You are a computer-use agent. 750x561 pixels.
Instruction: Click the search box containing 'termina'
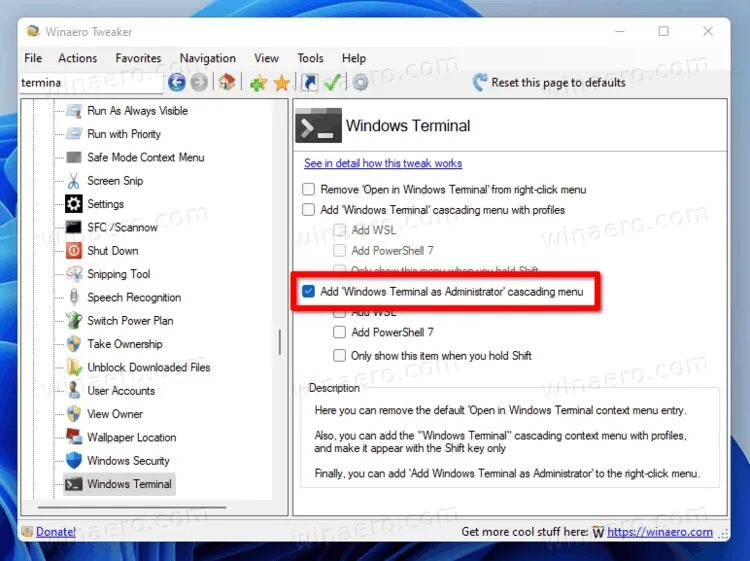91,83
